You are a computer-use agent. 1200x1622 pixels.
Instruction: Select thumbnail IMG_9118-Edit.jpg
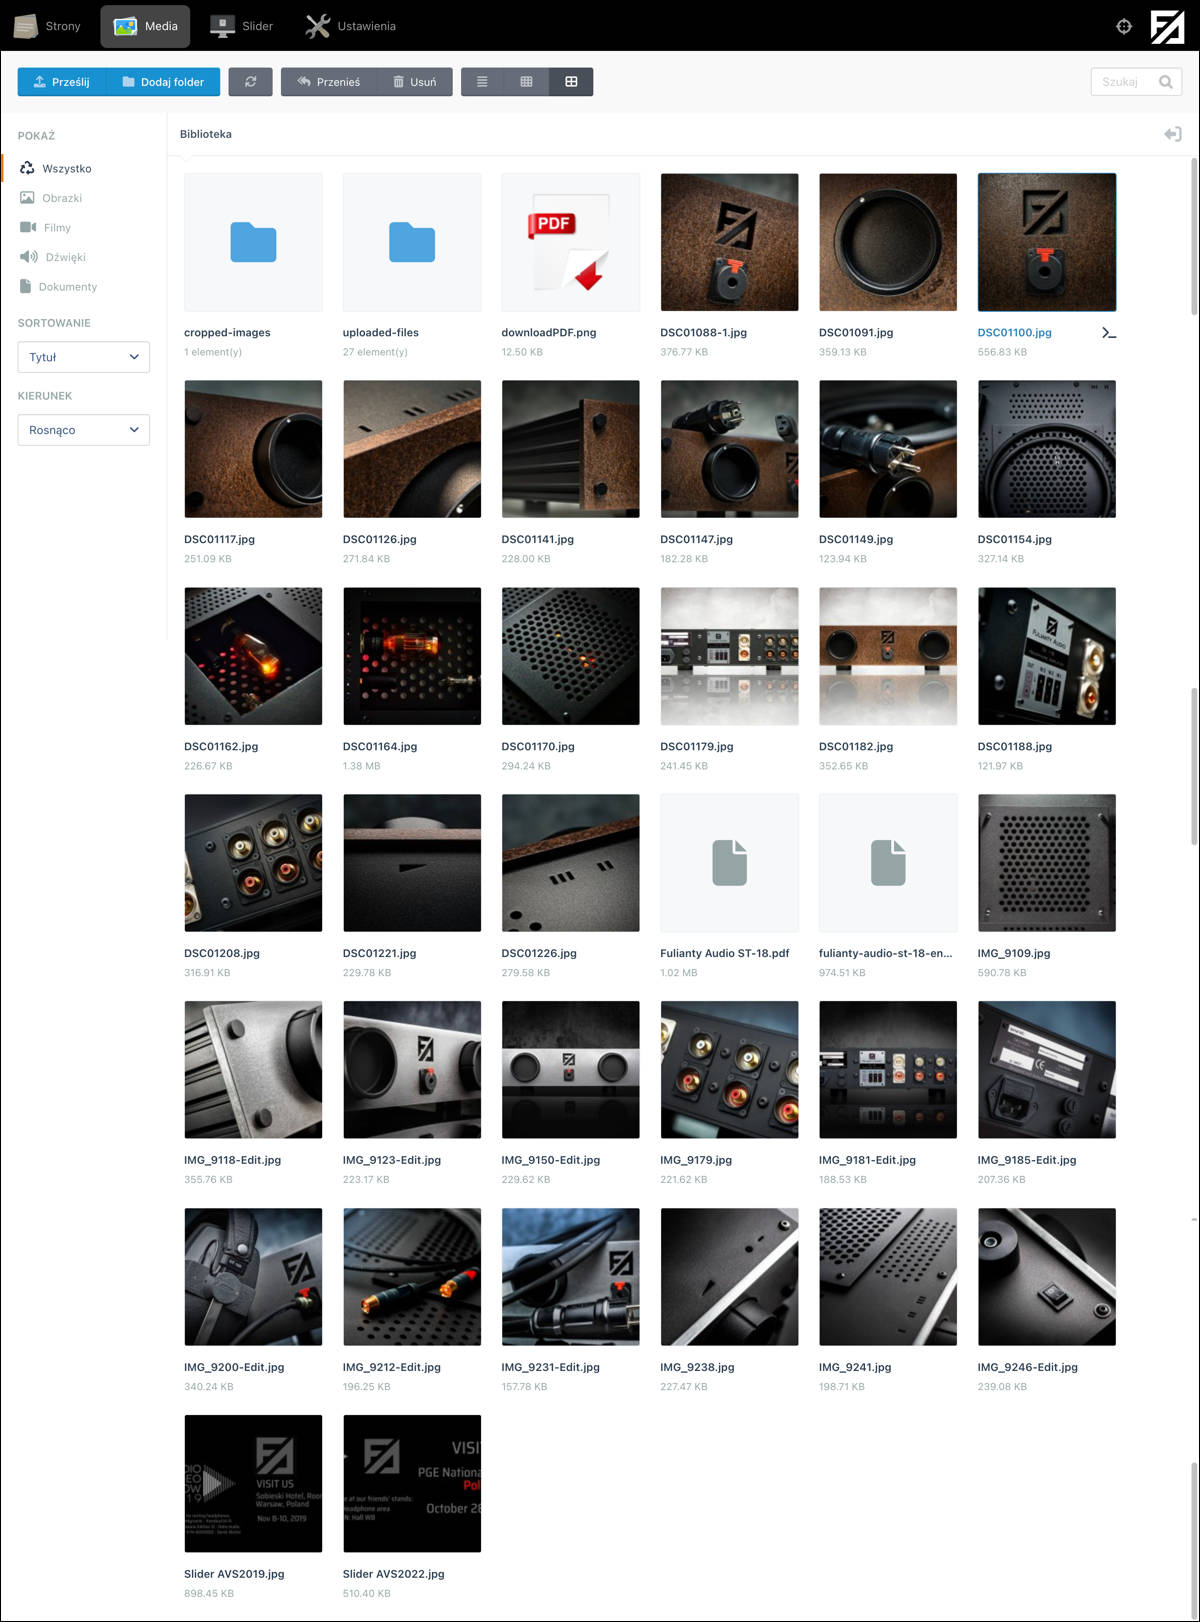pyautogui.click(x=253, y=1070)
